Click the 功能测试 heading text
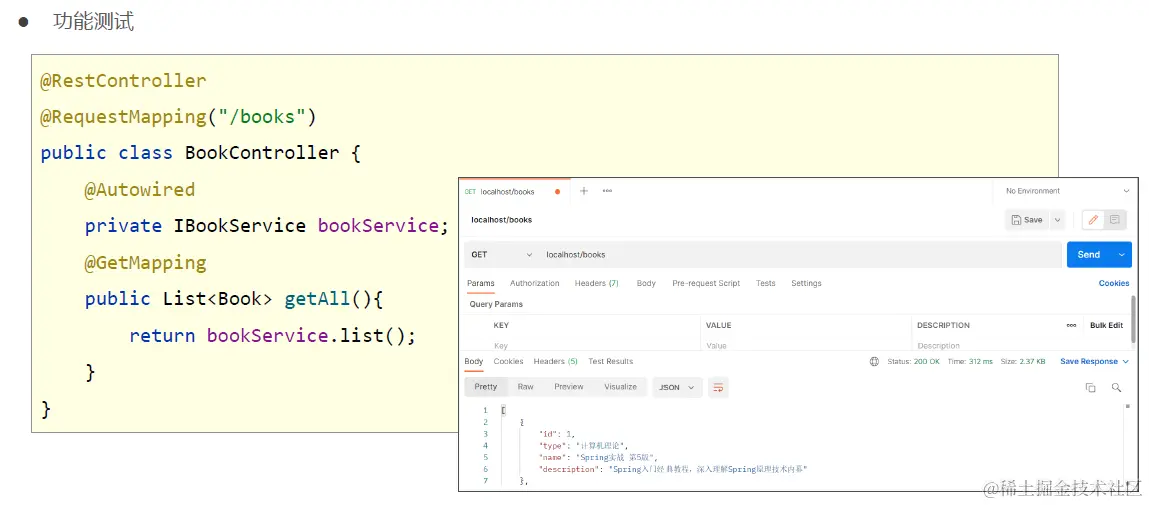Screen dimensions: 1149x505 [94, 21]
